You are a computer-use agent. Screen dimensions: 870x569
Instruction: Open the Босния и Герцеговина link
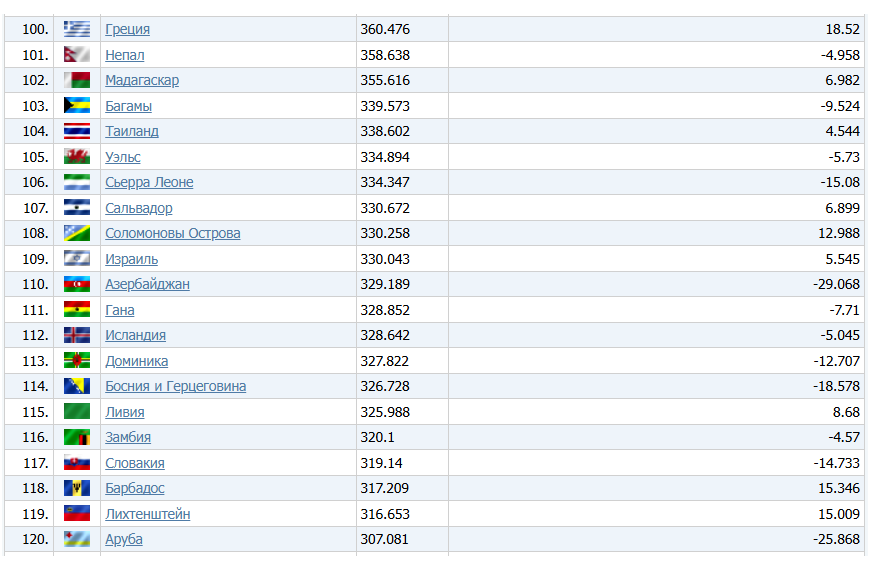(x=175, y=386)
